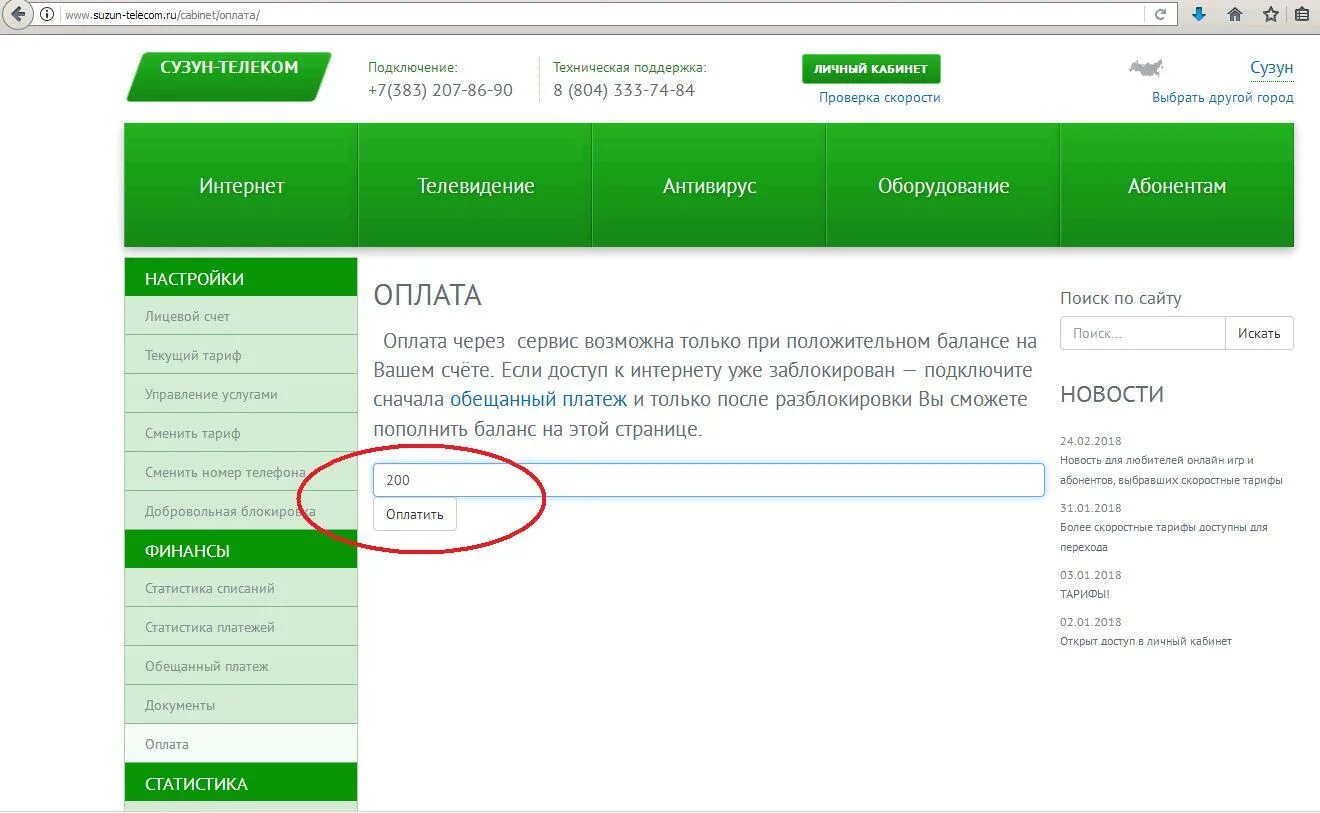Open Управление услугами sidebar item
Image resolution: width=1320 pixels, height=813 pixels.
241,394
